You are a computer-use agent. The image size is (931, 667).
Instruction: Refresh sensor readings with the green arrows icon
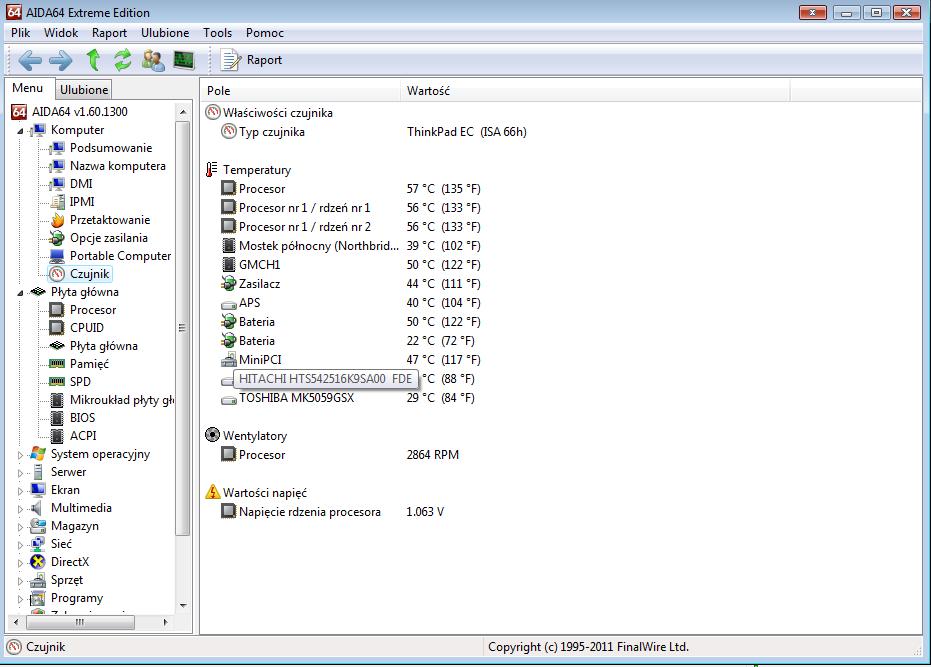click(x=123, y=60)
